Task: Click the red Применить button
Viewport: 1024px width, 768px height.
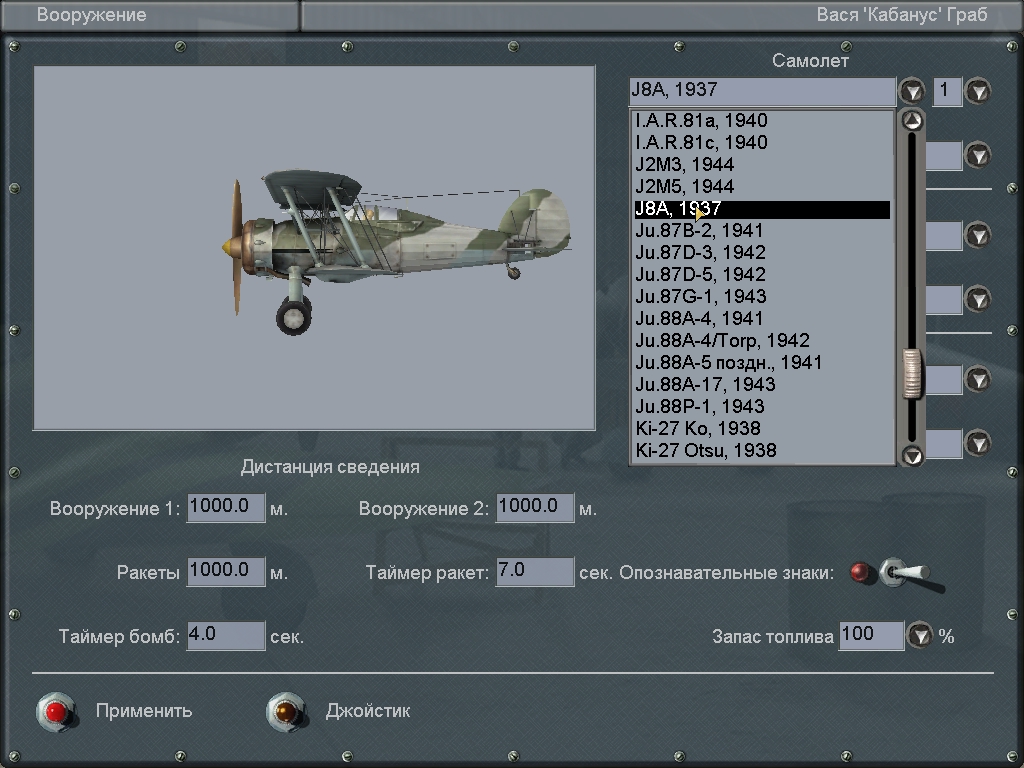Action: (56, 711)
